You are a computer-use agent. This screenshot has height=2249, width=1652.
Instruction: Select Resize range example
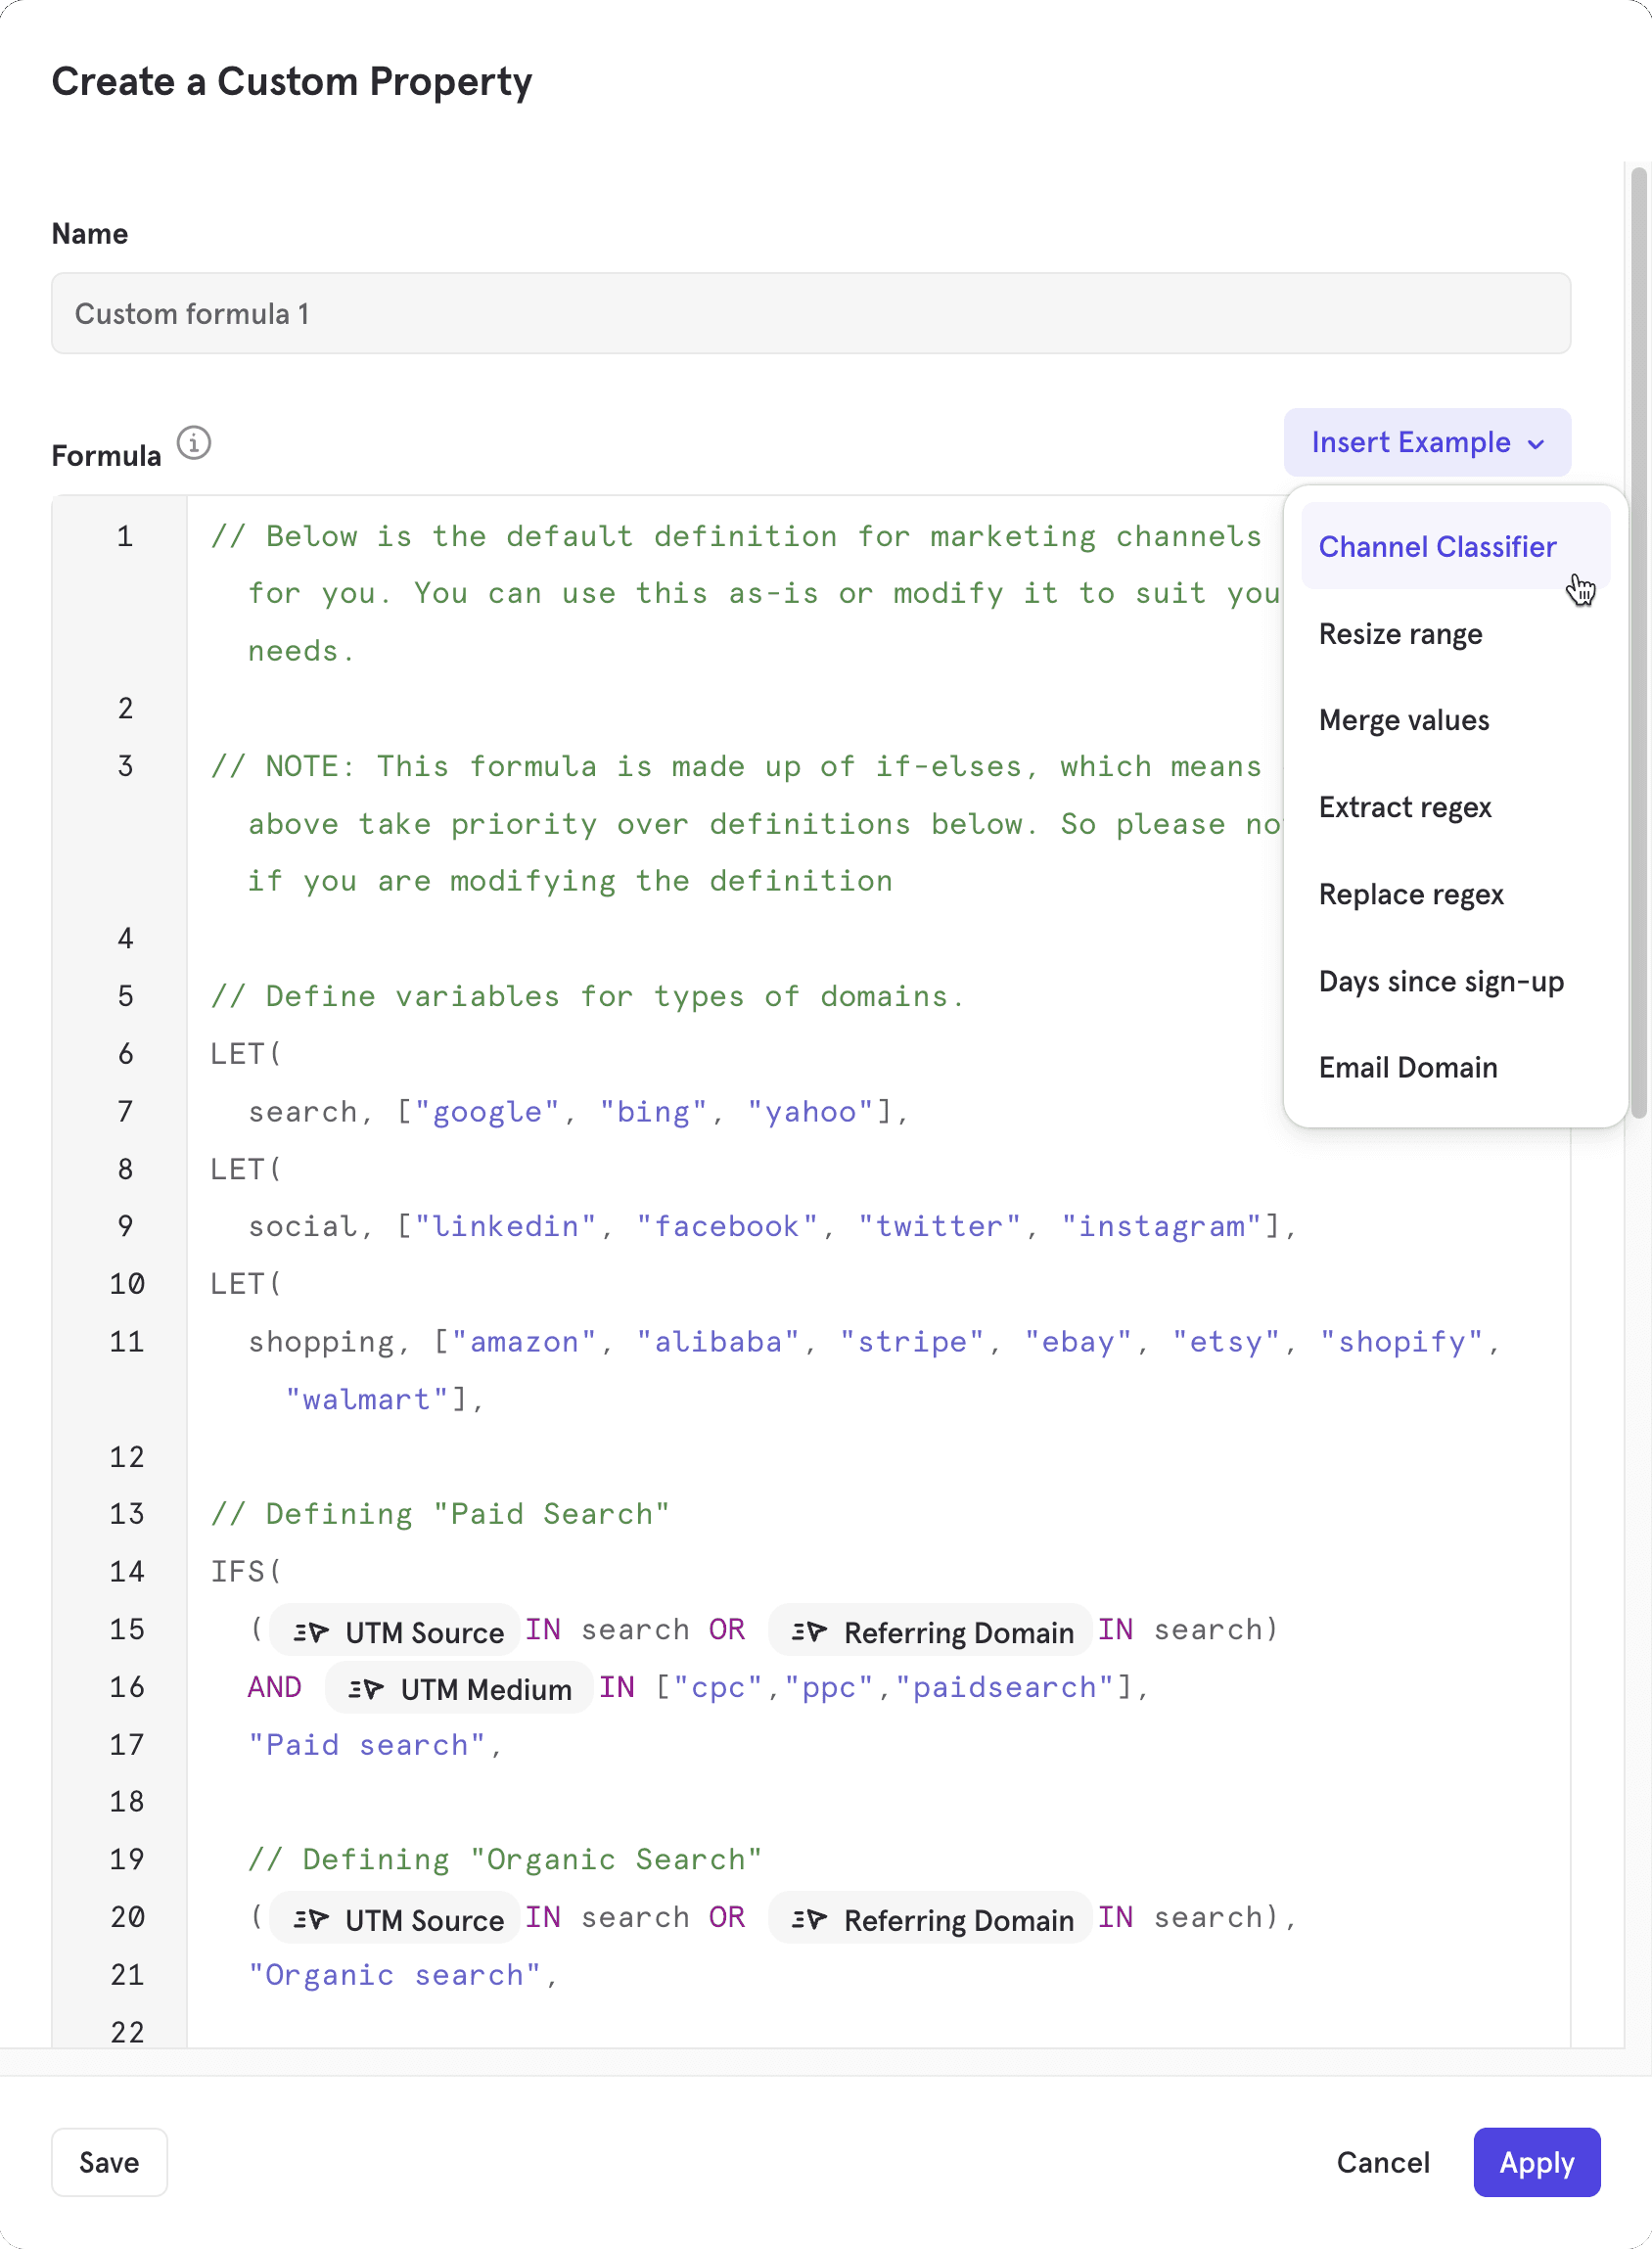click(x=1401, y=633)
